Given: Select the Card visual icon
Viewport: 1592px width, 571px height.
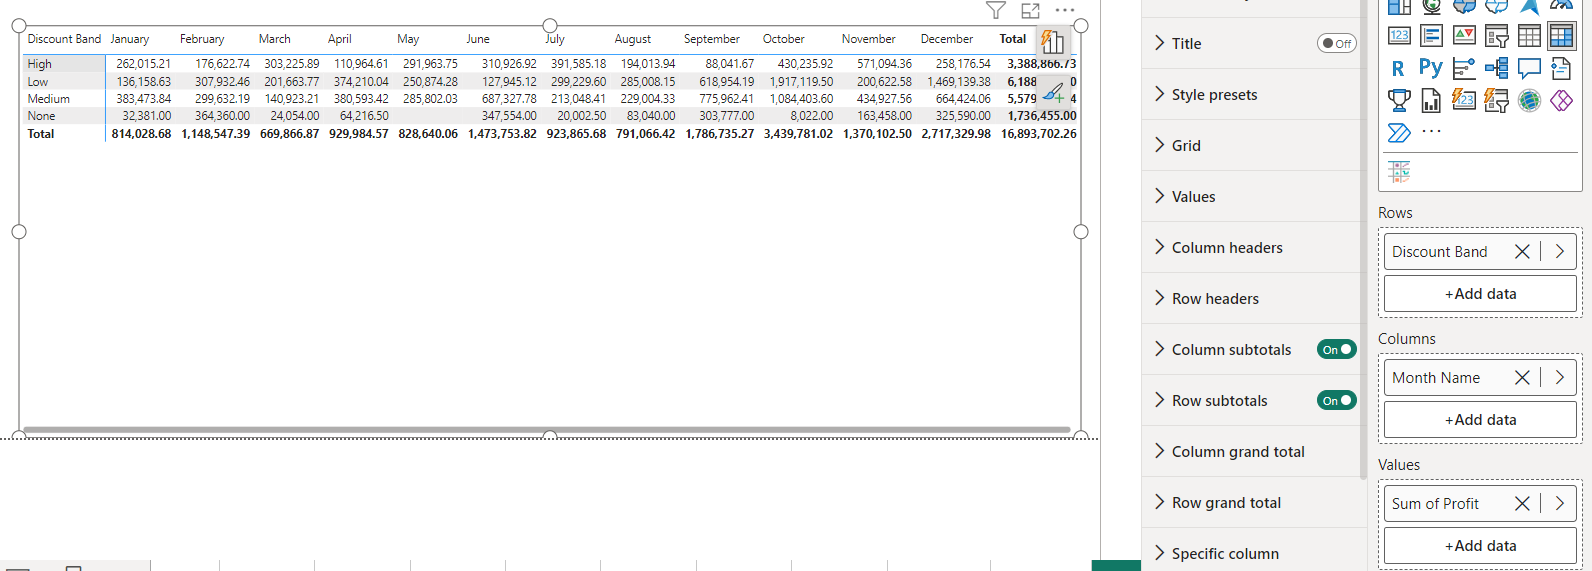Looking at the screenshot, I should [1399, 36].
